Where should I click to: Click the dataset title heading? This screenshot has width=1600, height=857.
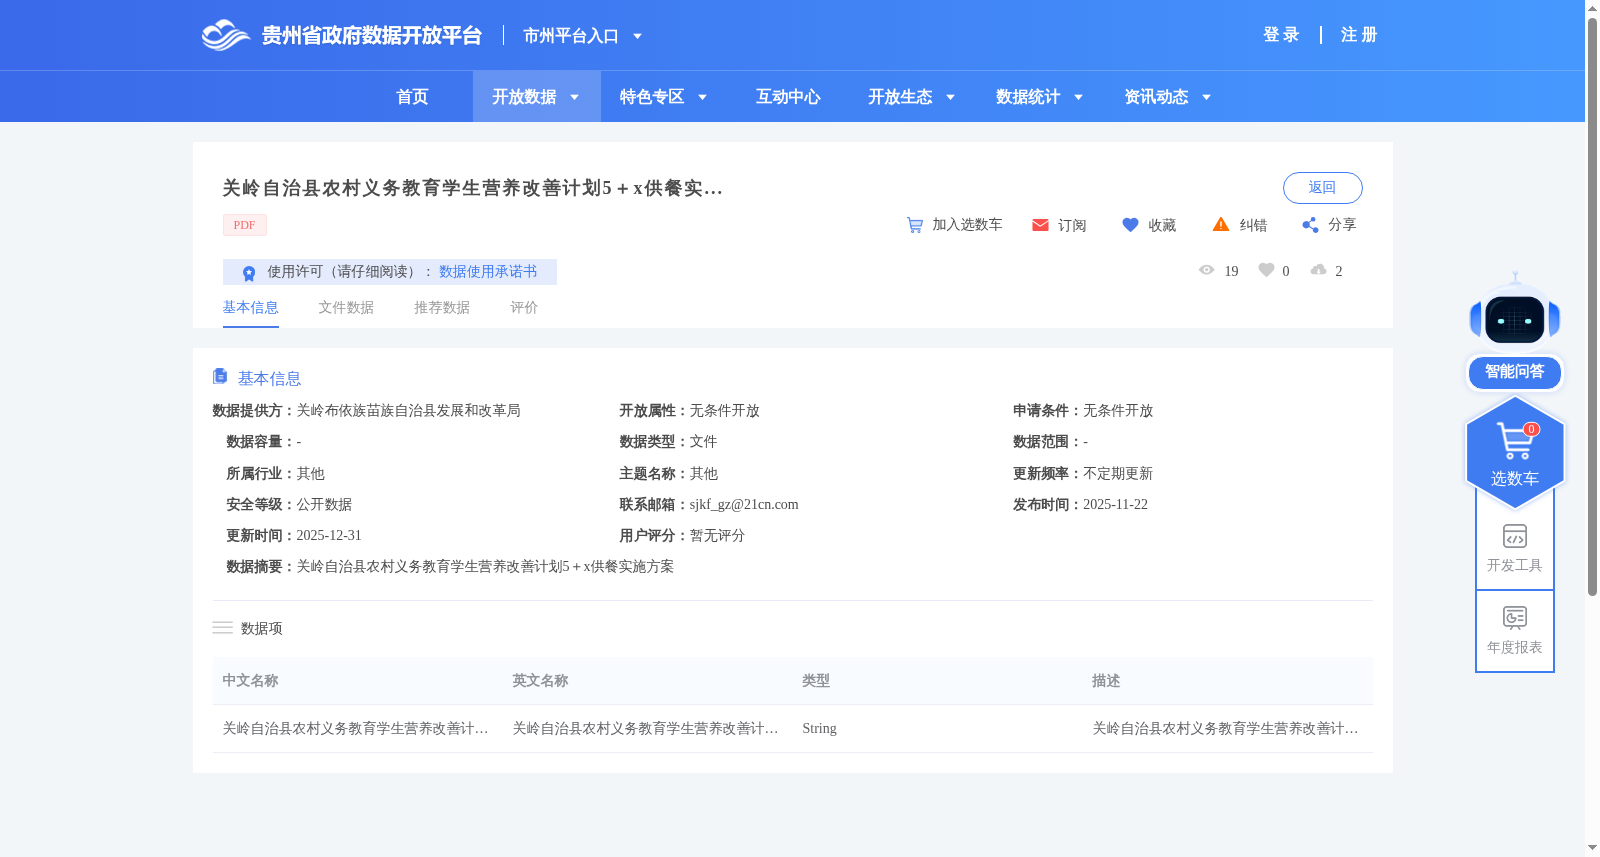[x=472, y=188]
